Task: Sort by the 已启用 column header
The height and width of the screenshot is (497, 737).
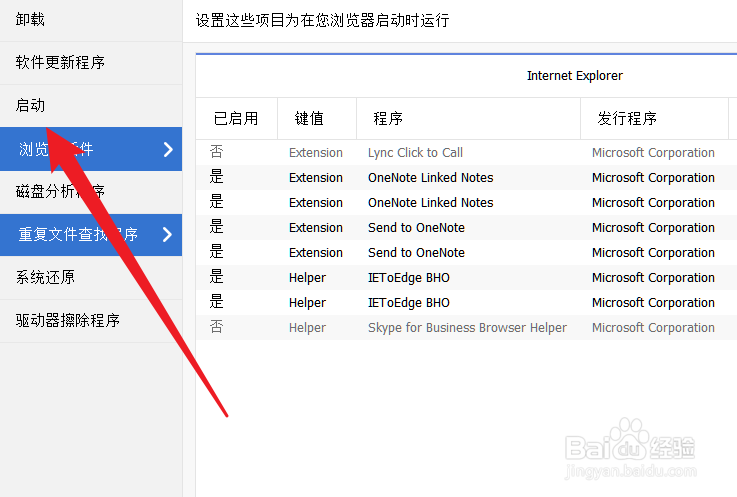Action: [236, 118]
